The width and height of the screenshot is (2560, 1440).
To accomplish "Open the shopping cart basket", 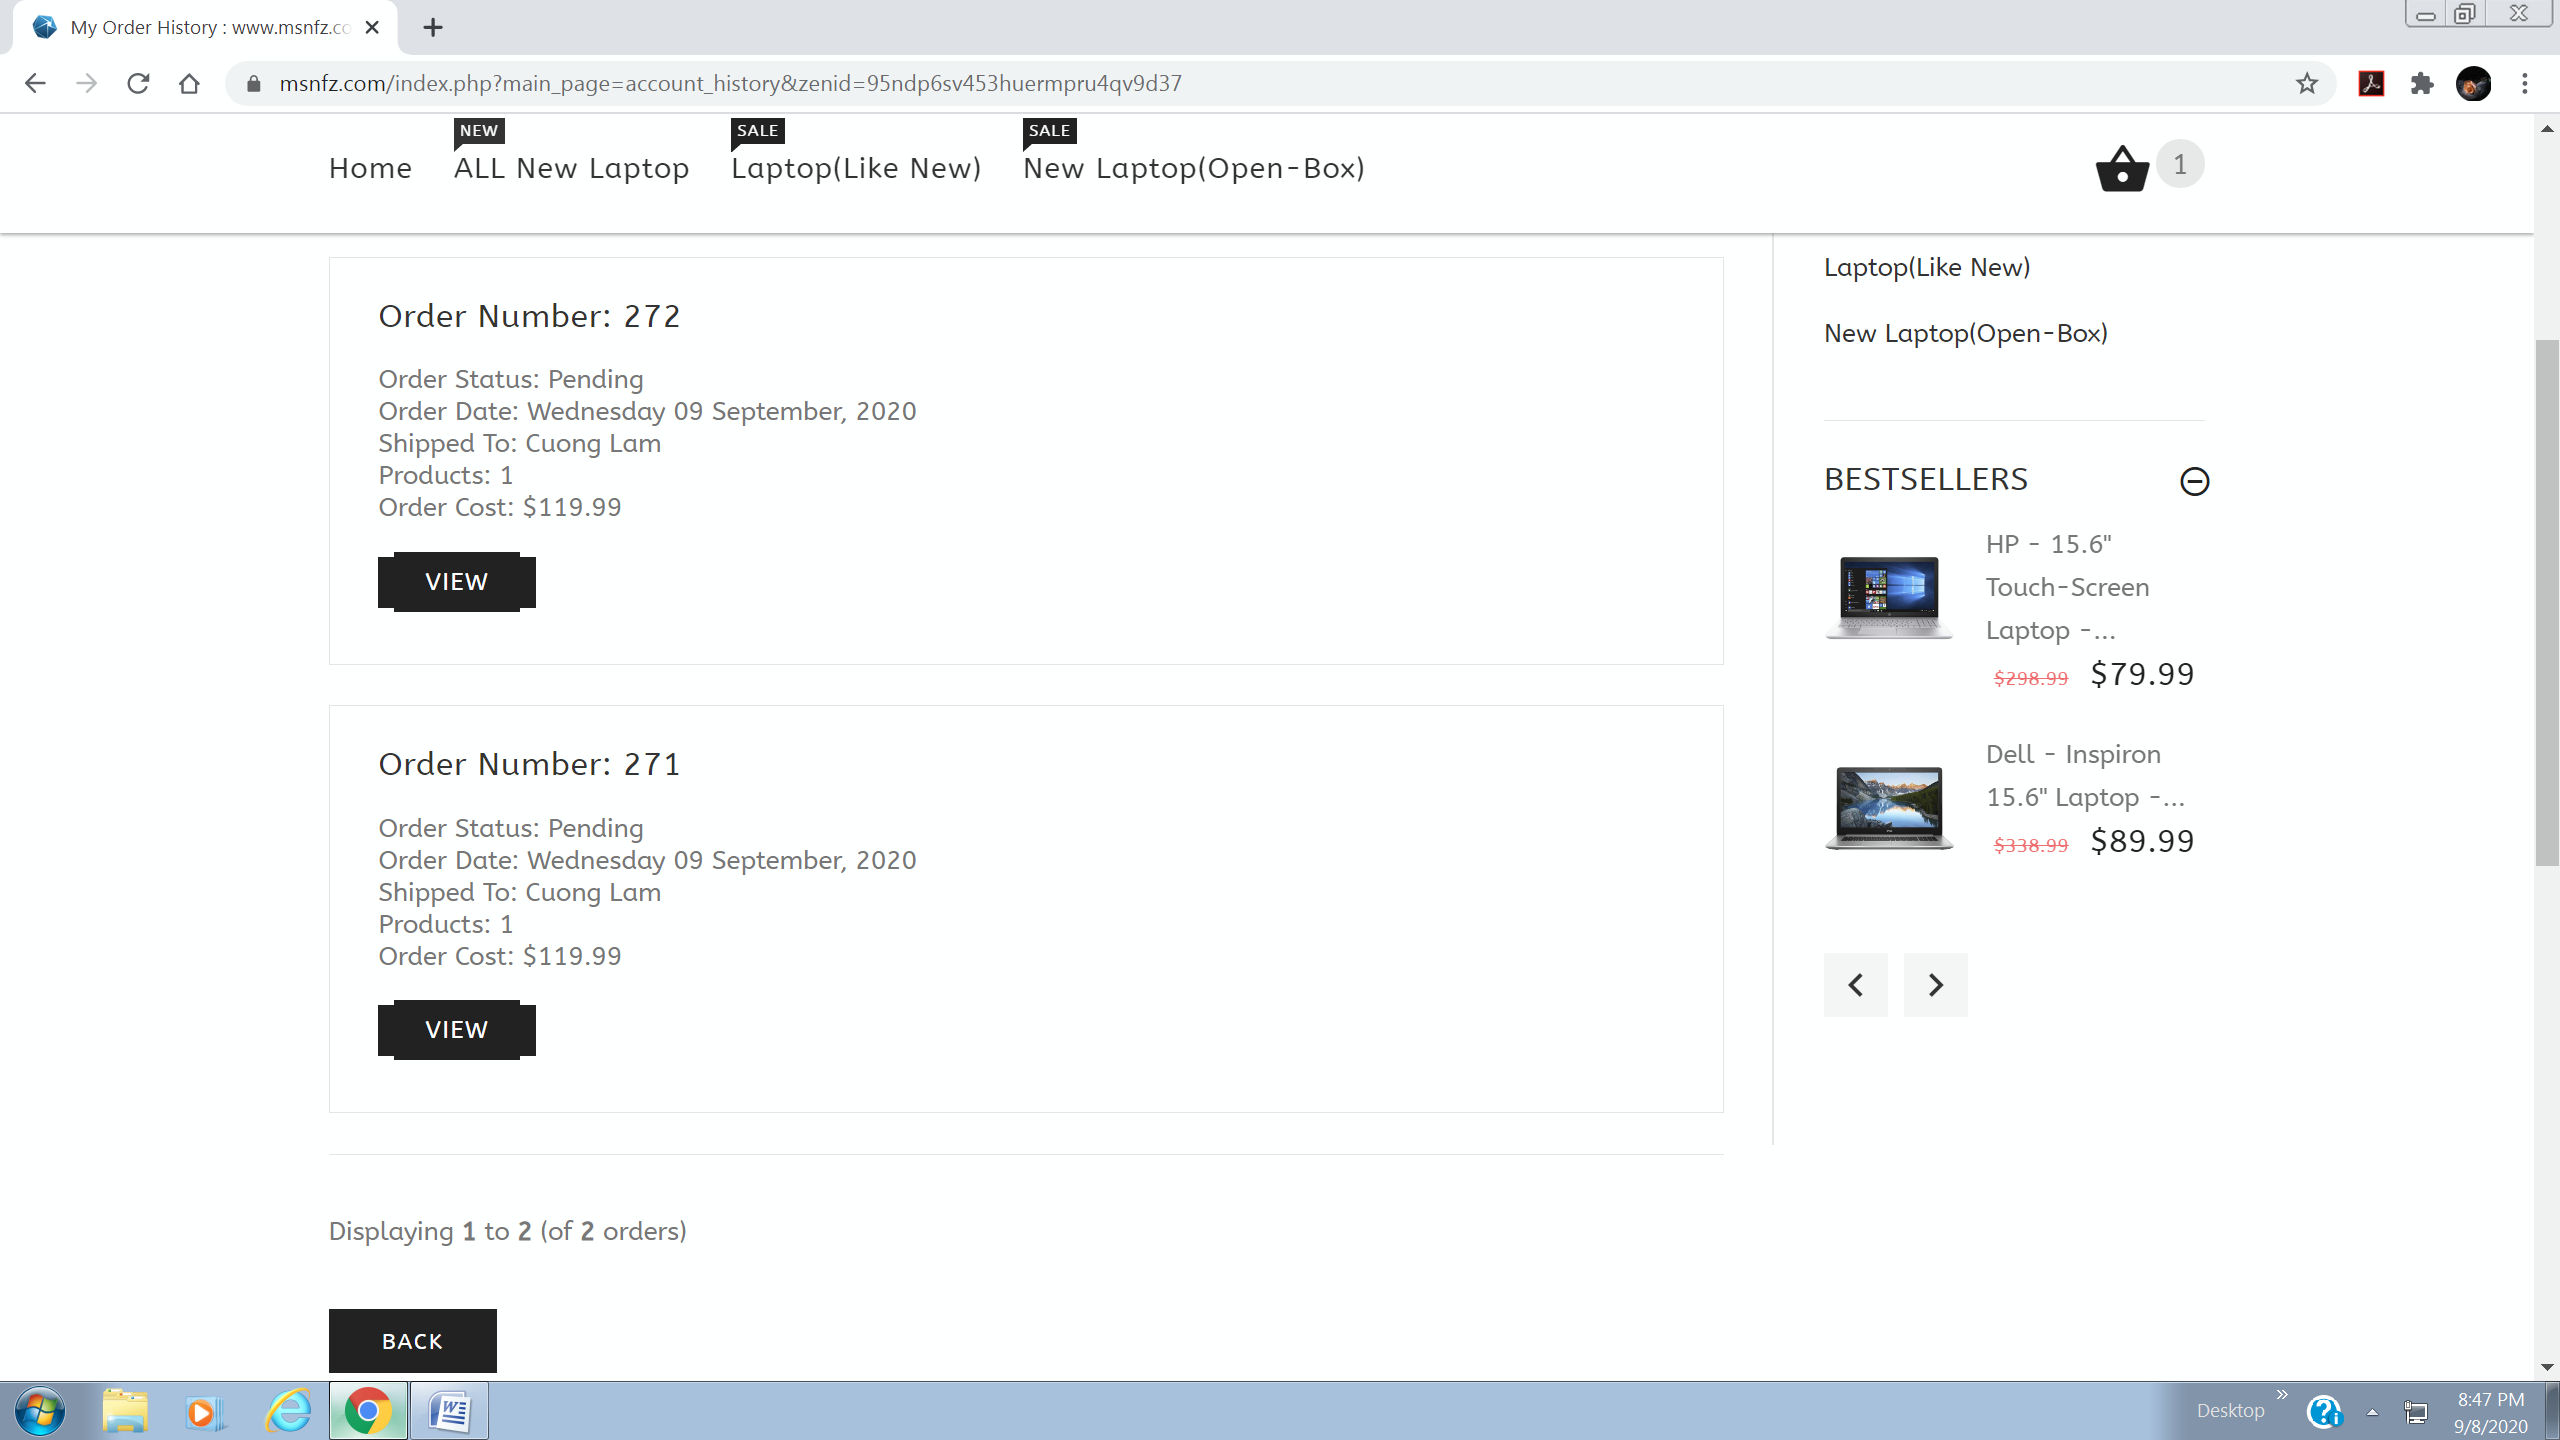I will tap(2122, 167).
